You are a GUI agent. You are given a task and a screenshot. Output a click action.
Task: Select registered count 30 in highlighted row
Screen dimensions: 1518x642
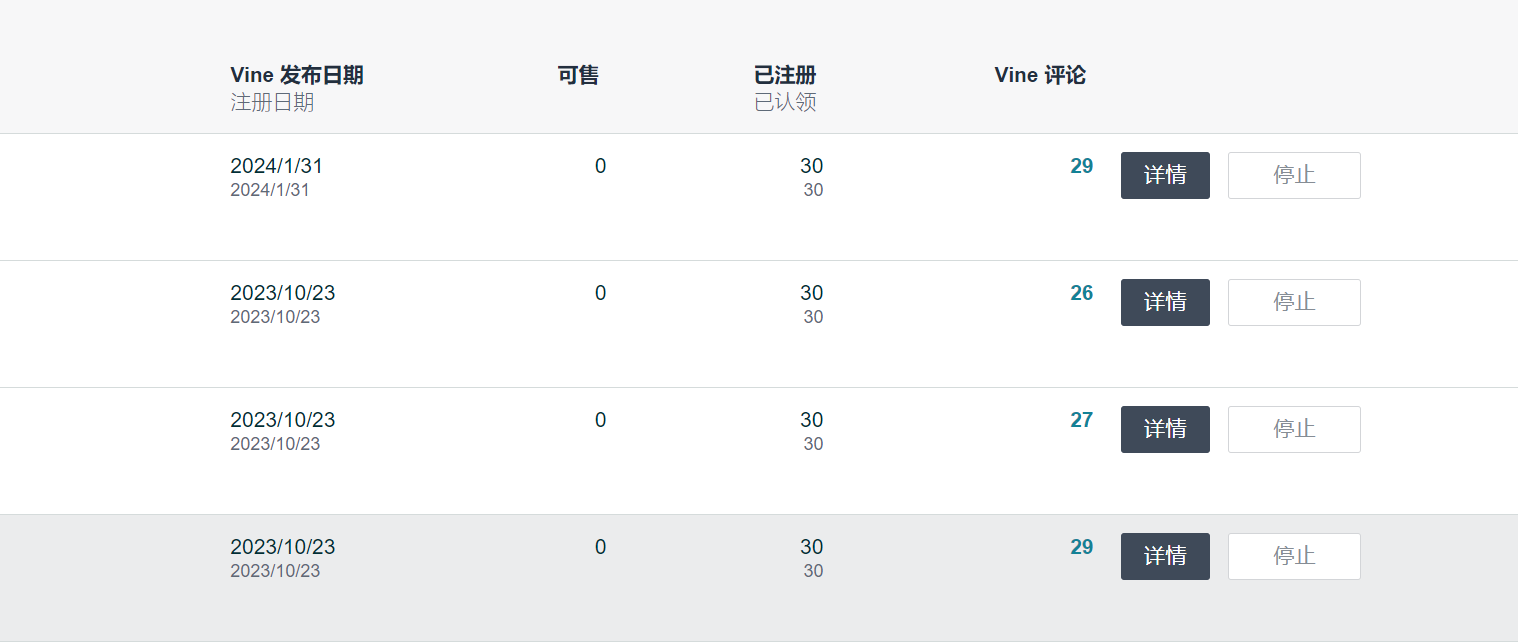(811, 547)
